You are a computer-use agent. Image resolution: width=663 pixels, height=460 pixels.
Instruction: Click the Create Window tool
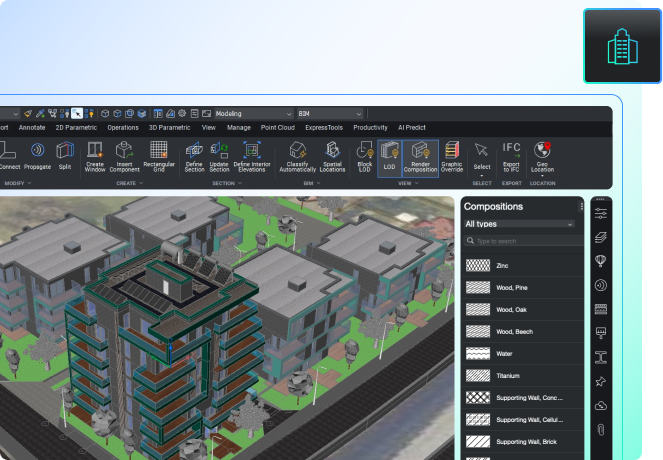[95, 157]
